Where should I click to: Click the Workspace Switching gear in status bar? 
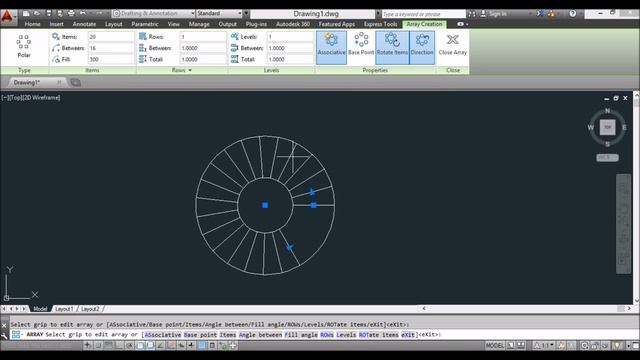[x=584, y=345]
